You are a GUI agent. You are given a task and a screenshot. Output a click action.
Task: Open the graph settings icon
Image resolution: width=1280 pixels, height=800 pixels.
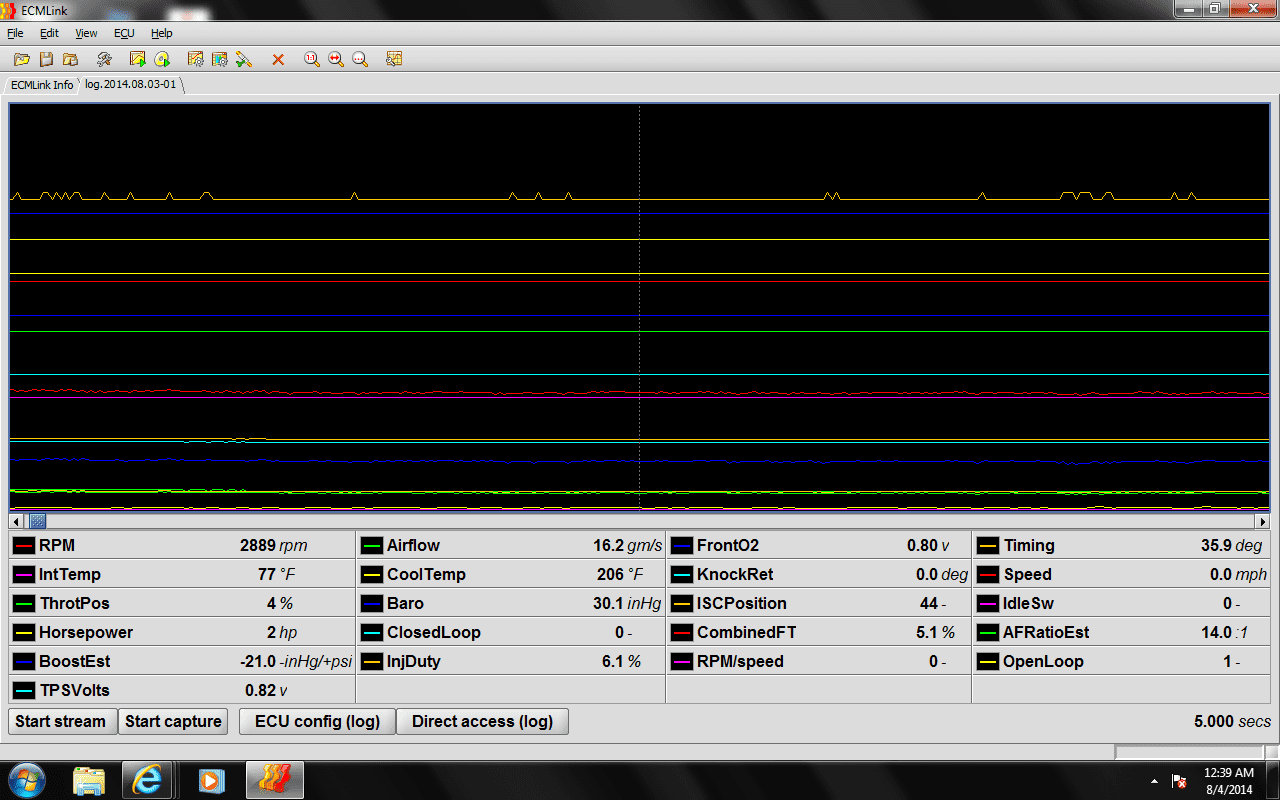394,60
